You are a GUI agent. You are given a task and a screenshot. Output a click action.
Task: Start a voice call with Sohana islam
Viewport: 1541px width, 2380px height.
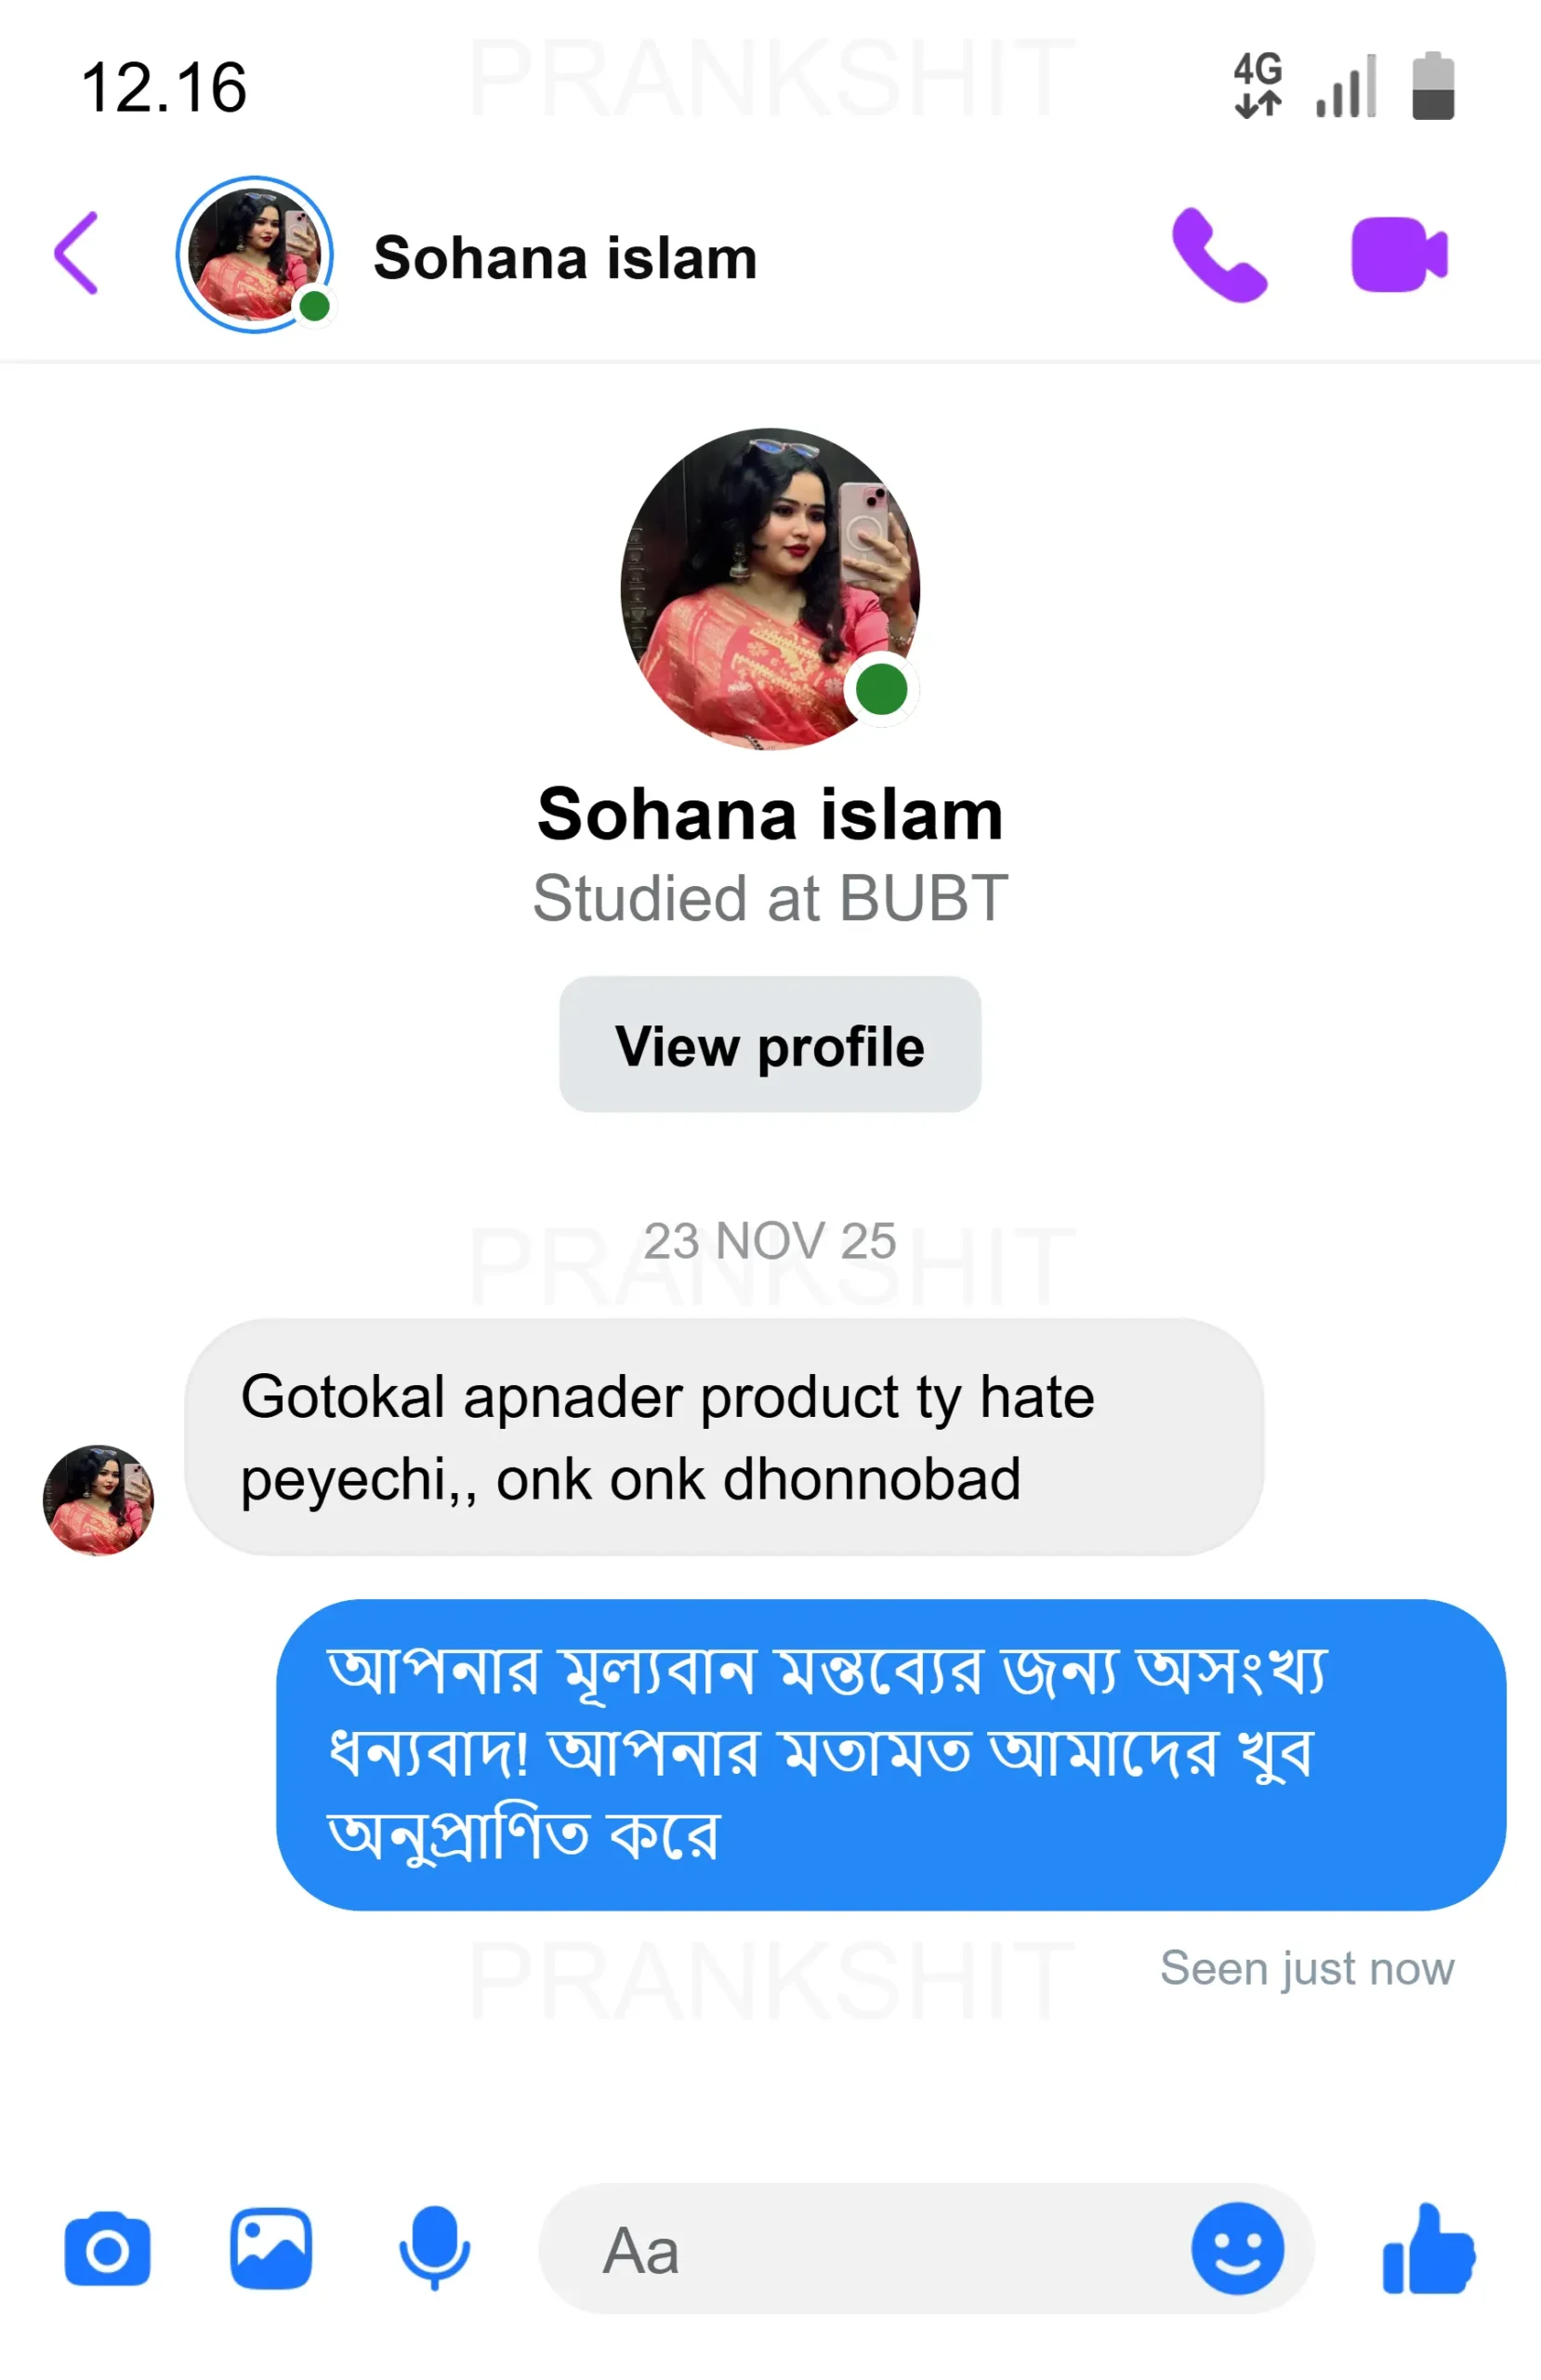1218,255
